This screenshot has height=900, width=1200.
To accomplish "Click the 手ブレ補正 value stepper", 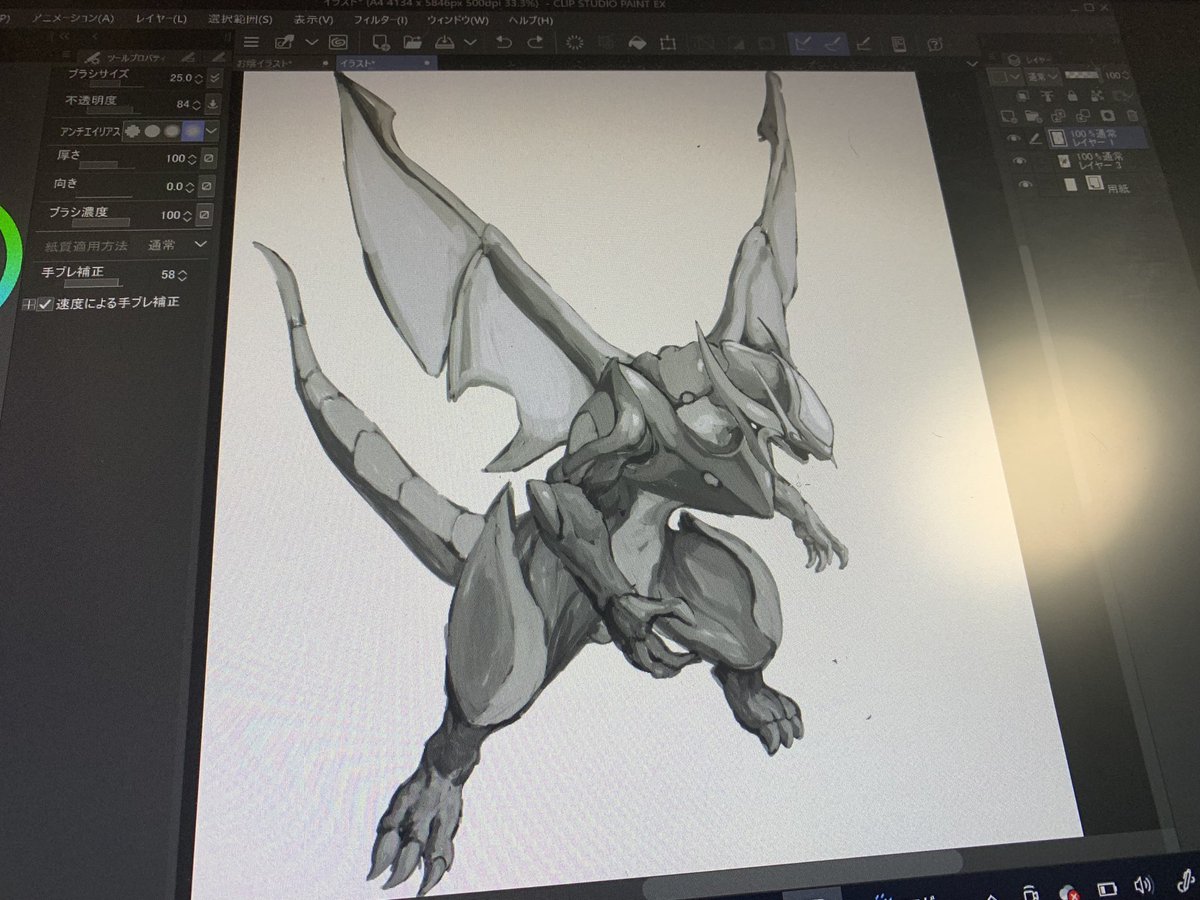I will pos(181,276).
